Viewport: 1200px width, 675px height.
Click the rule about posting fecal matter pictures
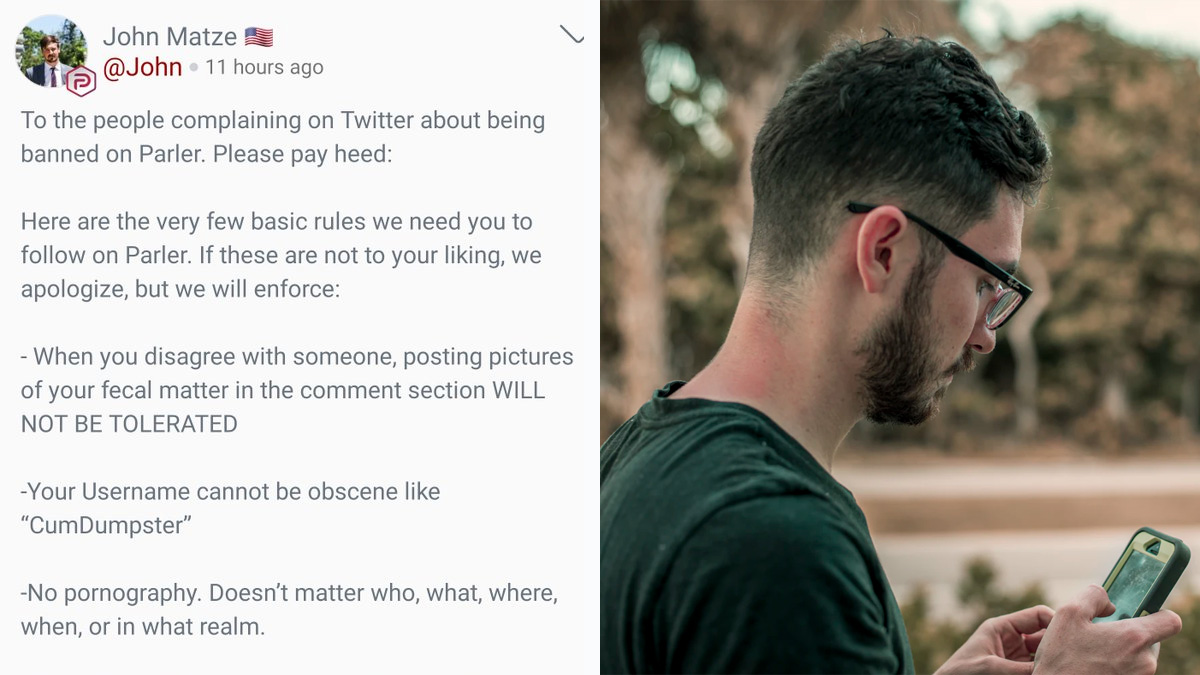click(x=297, y=390)
